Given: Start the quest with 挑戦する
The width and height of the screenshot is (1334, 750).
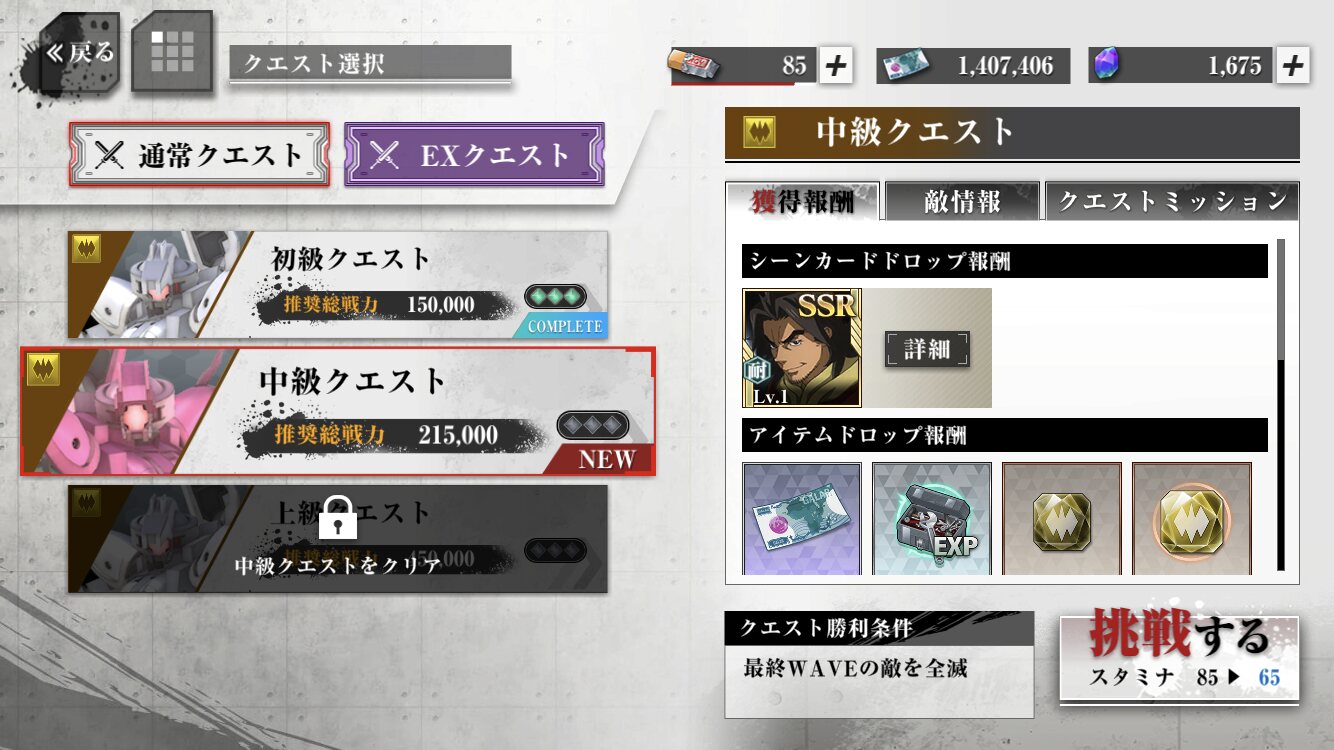Looking at the screenshot, I should tap(1179, 658).
